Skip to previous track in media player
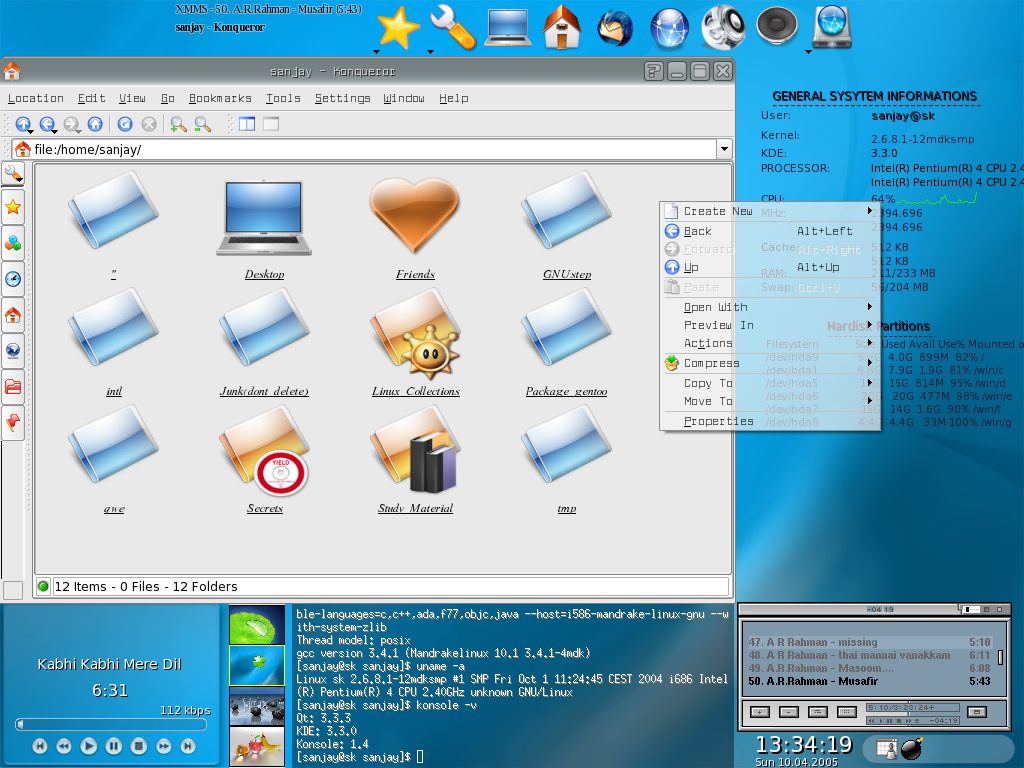Viewport: 1024px width, 768px height. pyautogui.click(x=40, y=746)
